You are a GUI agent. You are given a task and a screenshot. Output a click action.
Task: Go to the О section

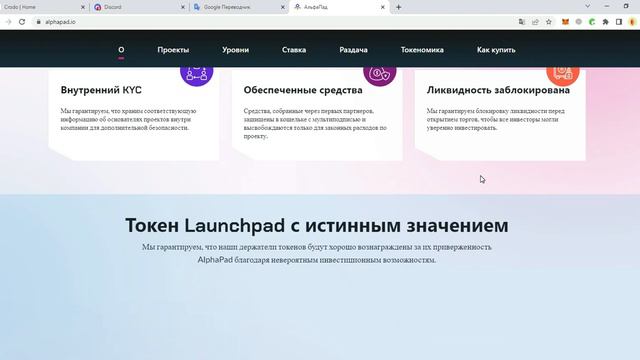121,50
